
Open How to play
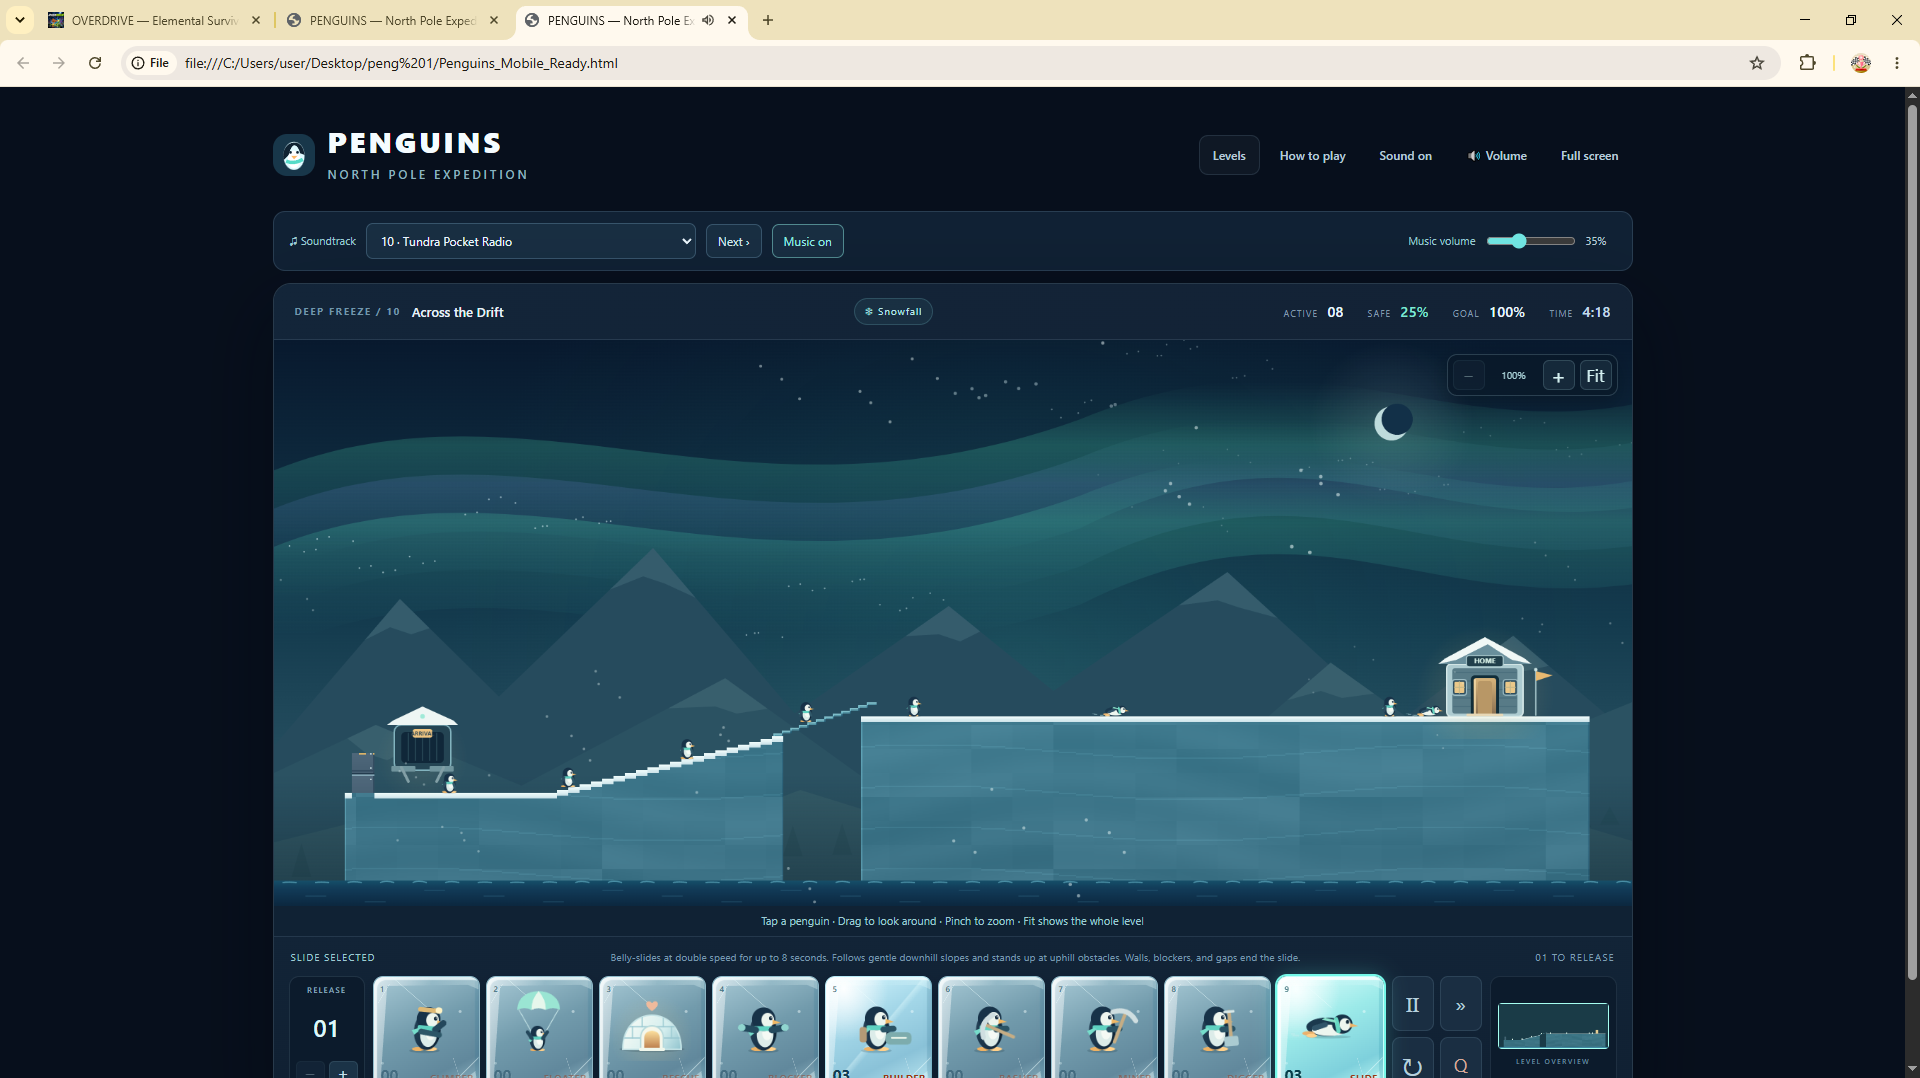pyautogui.click(x=1312, y=155)
